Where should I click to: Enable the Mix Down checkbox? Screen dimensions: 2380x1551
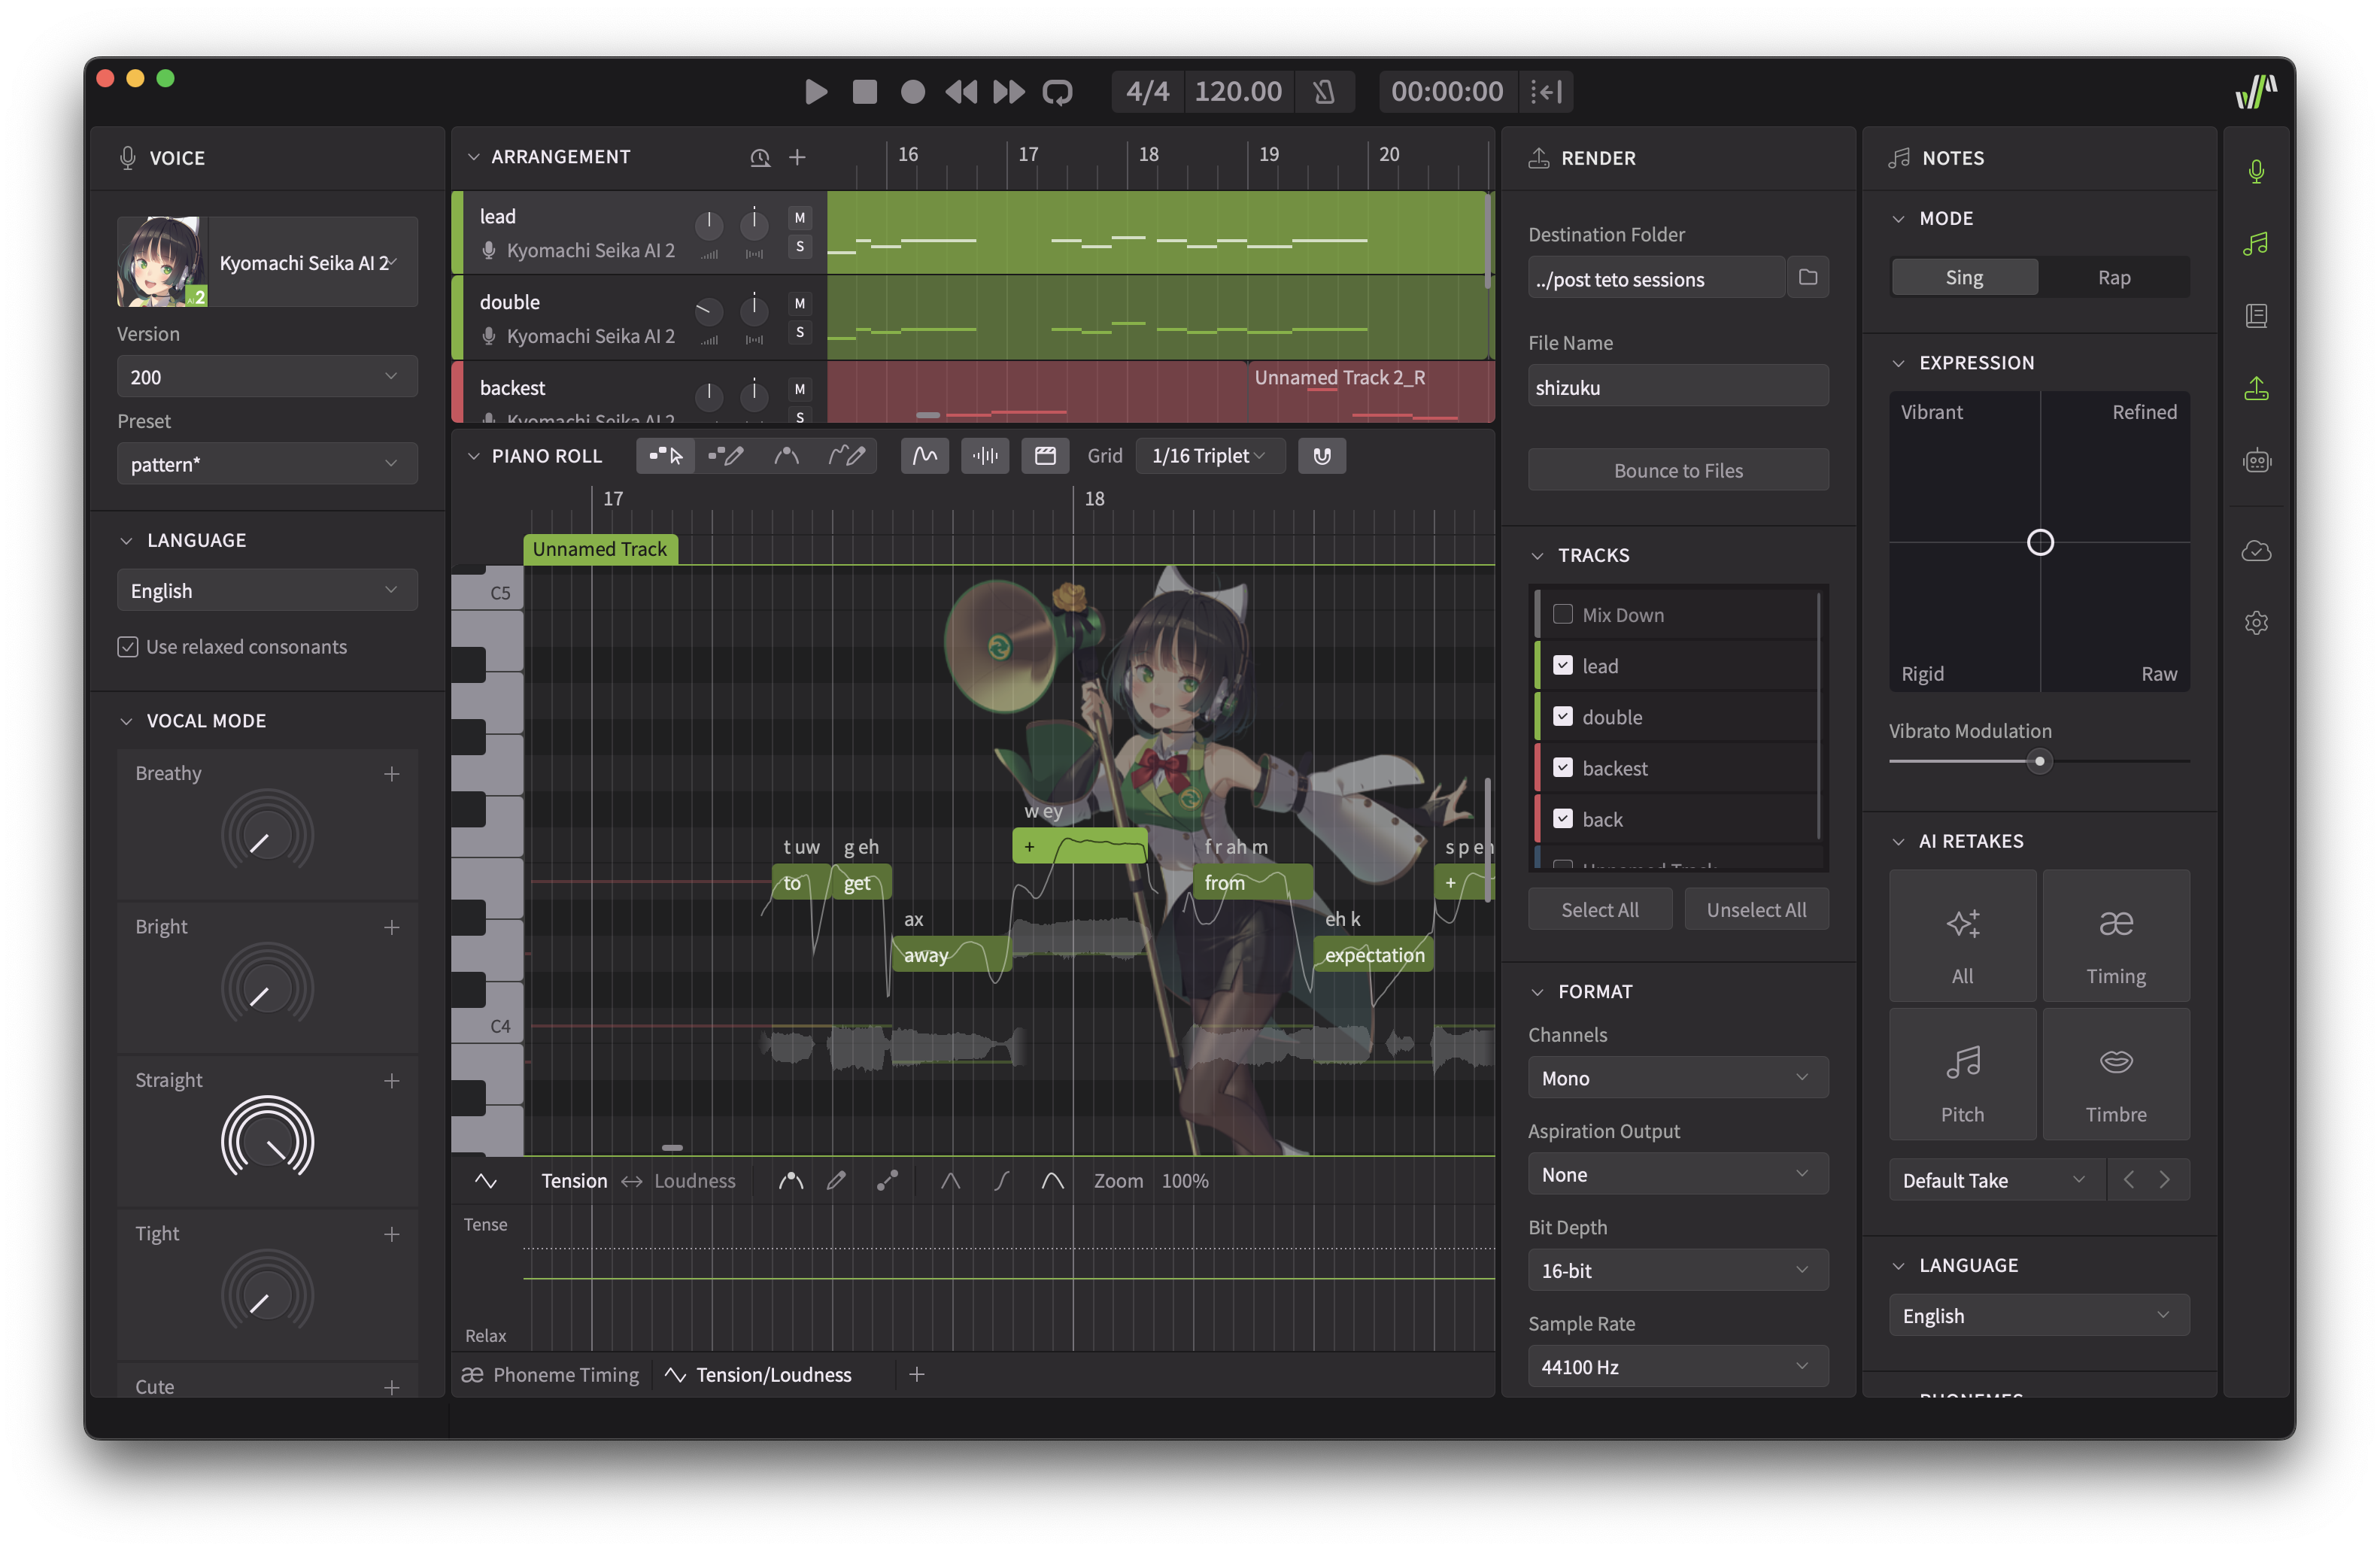point(1562,614)
